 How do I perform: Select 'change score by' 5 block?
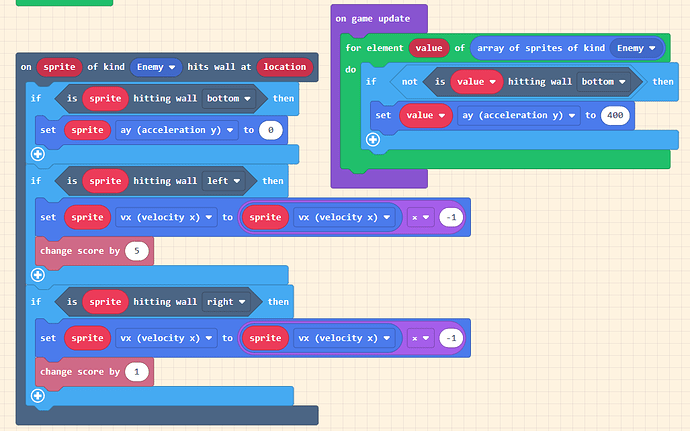(x=80, y=251)
